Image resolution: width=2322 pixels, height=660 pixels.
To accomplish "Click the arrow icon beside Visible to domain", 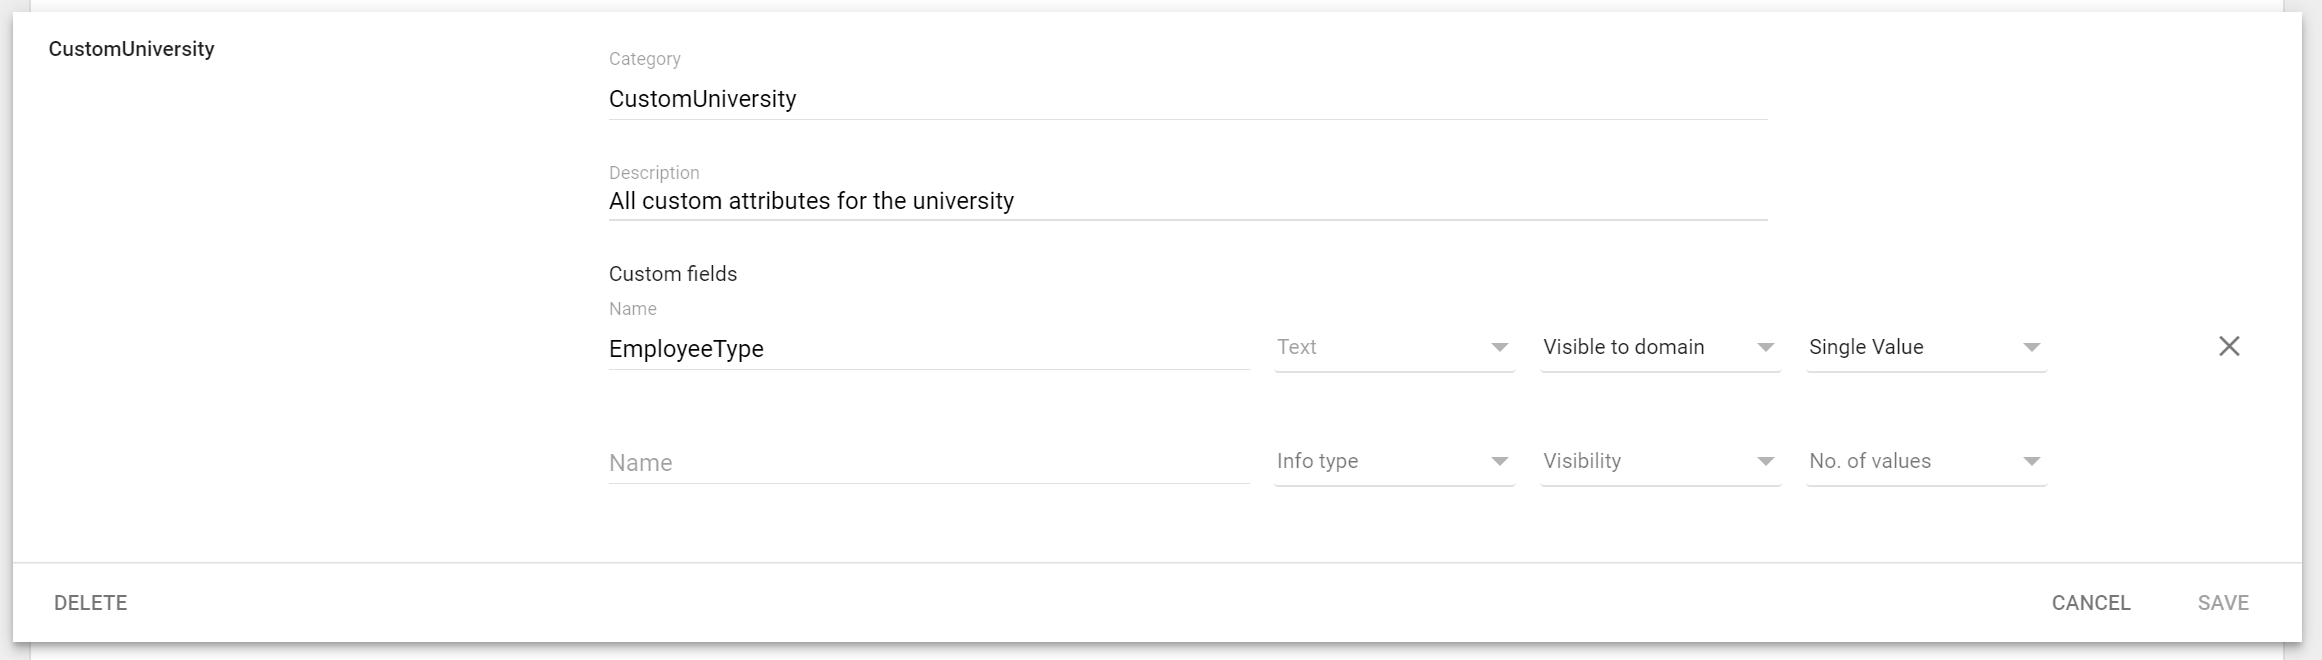I will [1765, 347].
